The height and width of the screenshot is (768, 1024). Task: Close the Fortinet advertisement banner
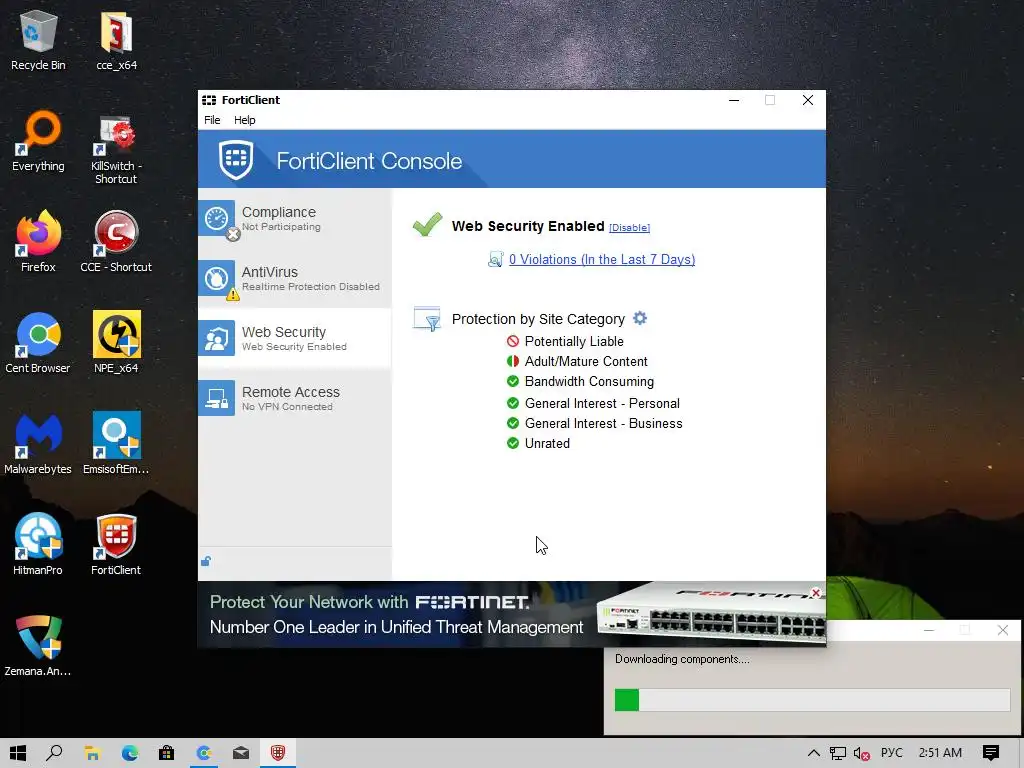[816, 592]
